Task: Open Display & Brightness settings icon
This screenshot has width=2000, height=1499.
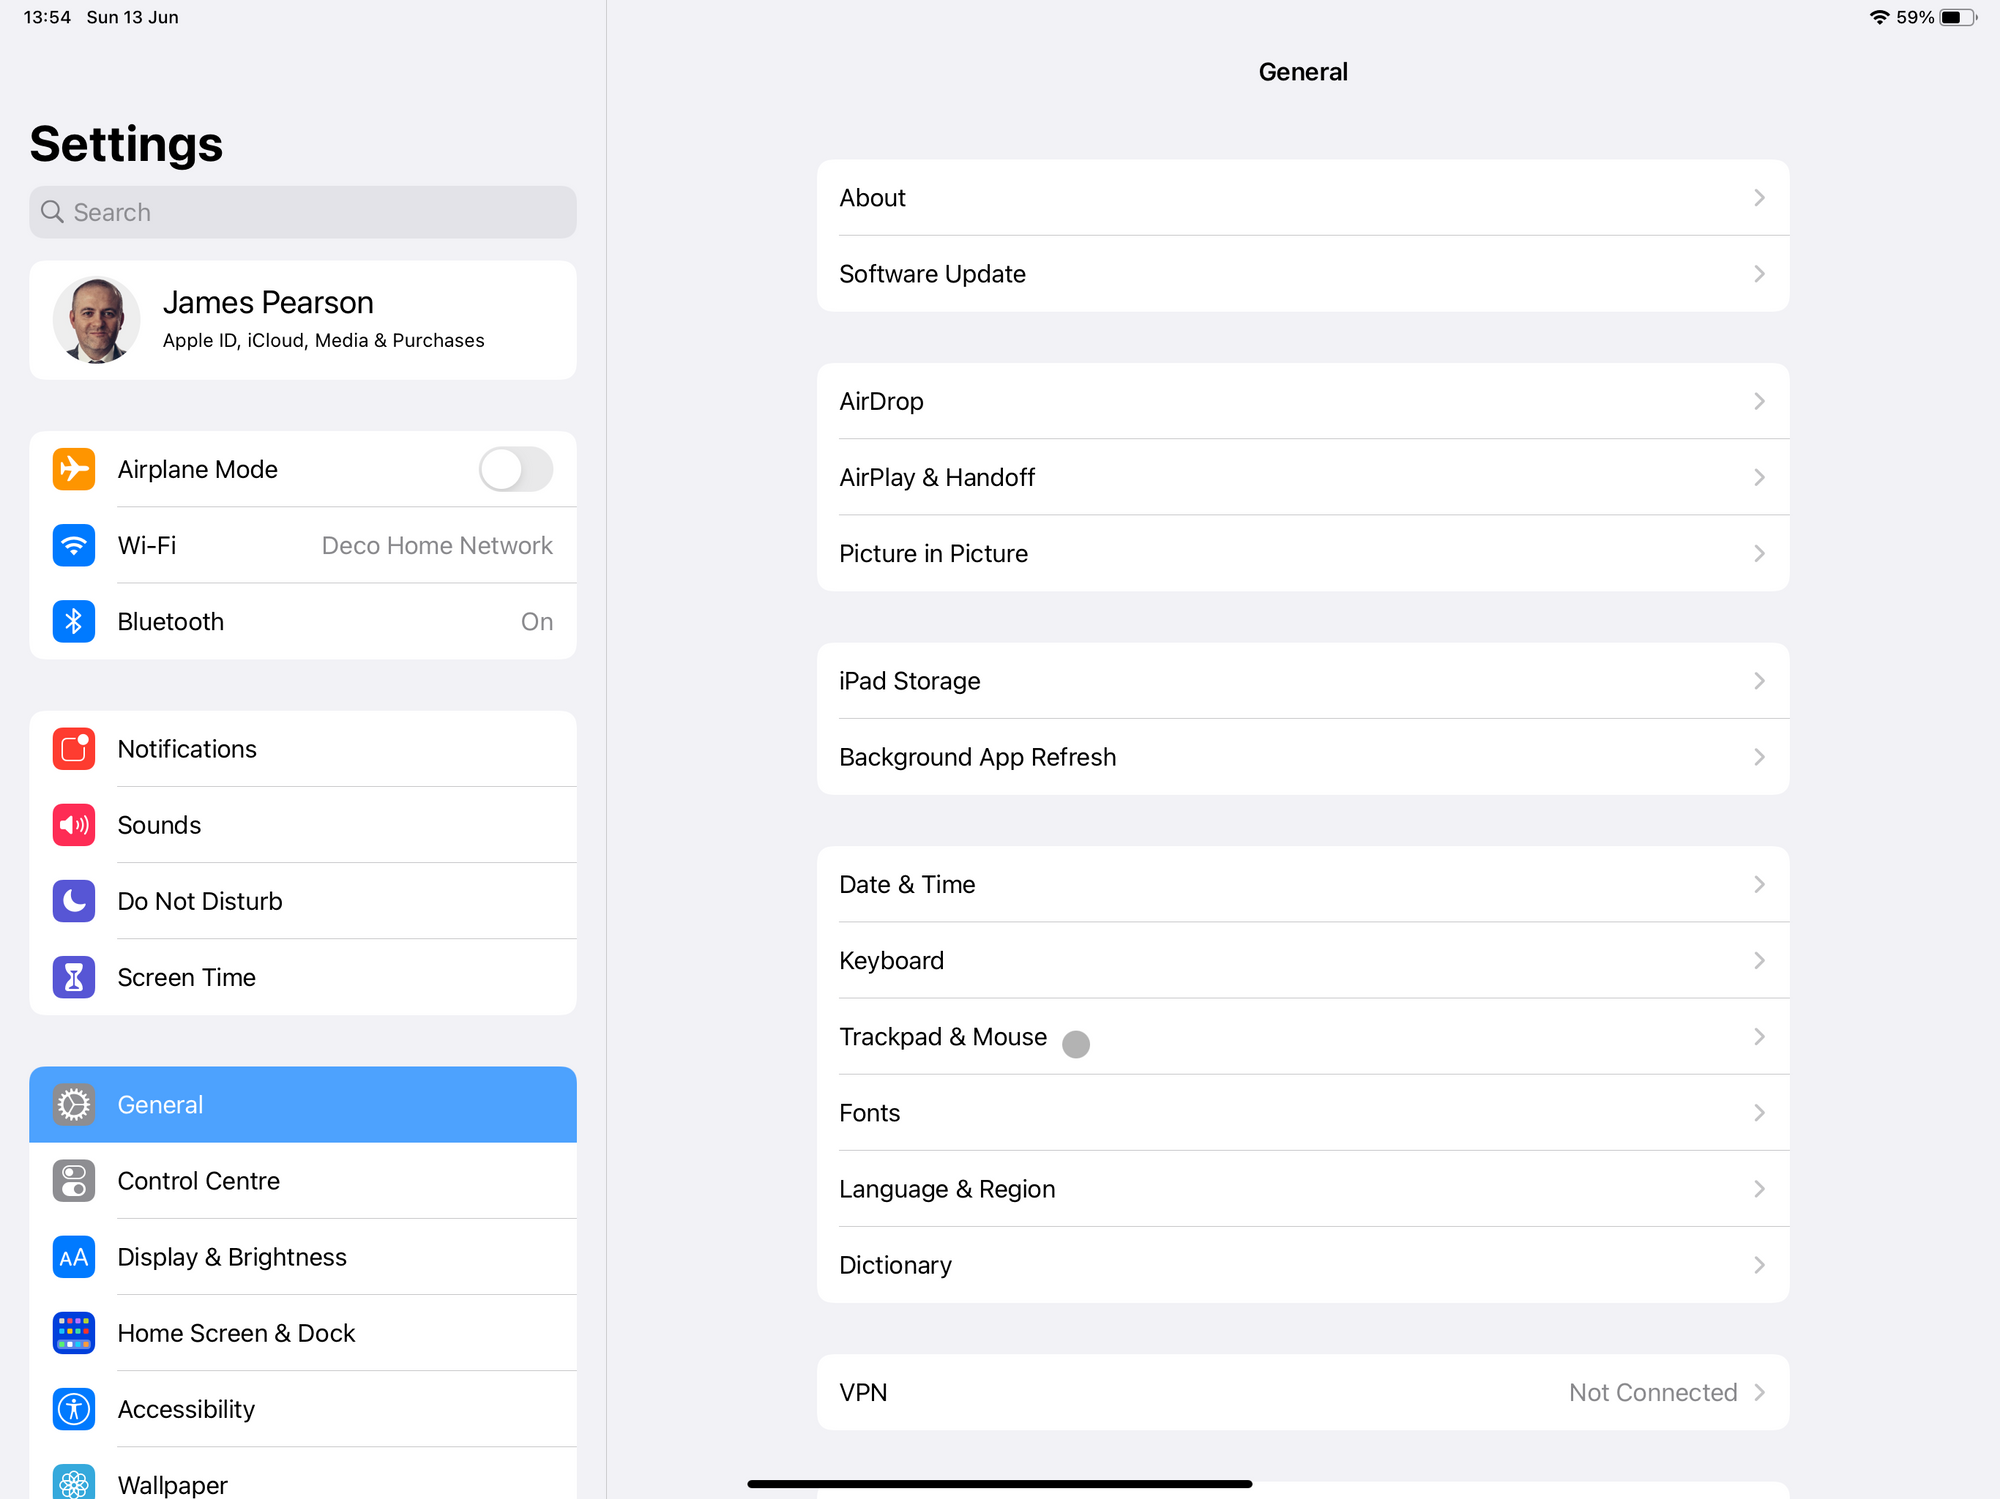Action: pyautogui.click(x=72, y=1257)
